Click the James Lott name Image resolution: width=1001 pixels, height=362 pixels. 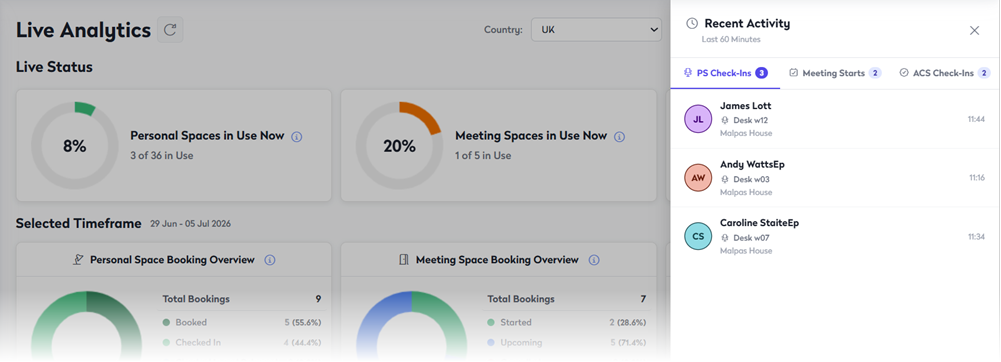click(746, 106)
